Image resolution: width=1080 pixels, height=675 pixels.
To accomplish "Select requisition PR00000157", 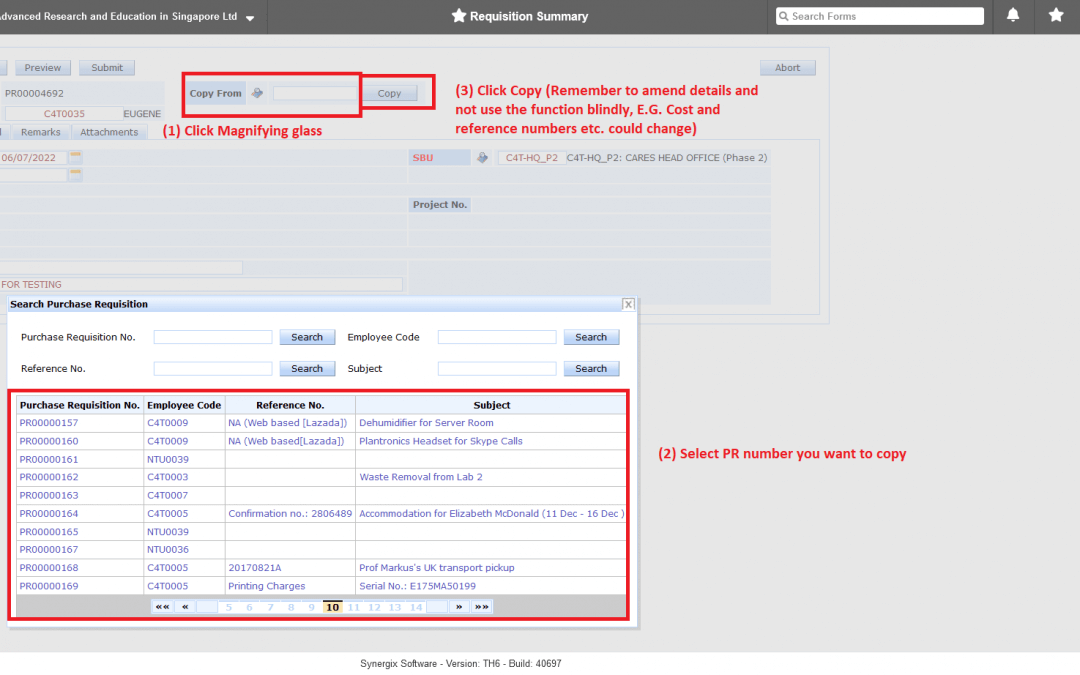I will click(49, 423).
